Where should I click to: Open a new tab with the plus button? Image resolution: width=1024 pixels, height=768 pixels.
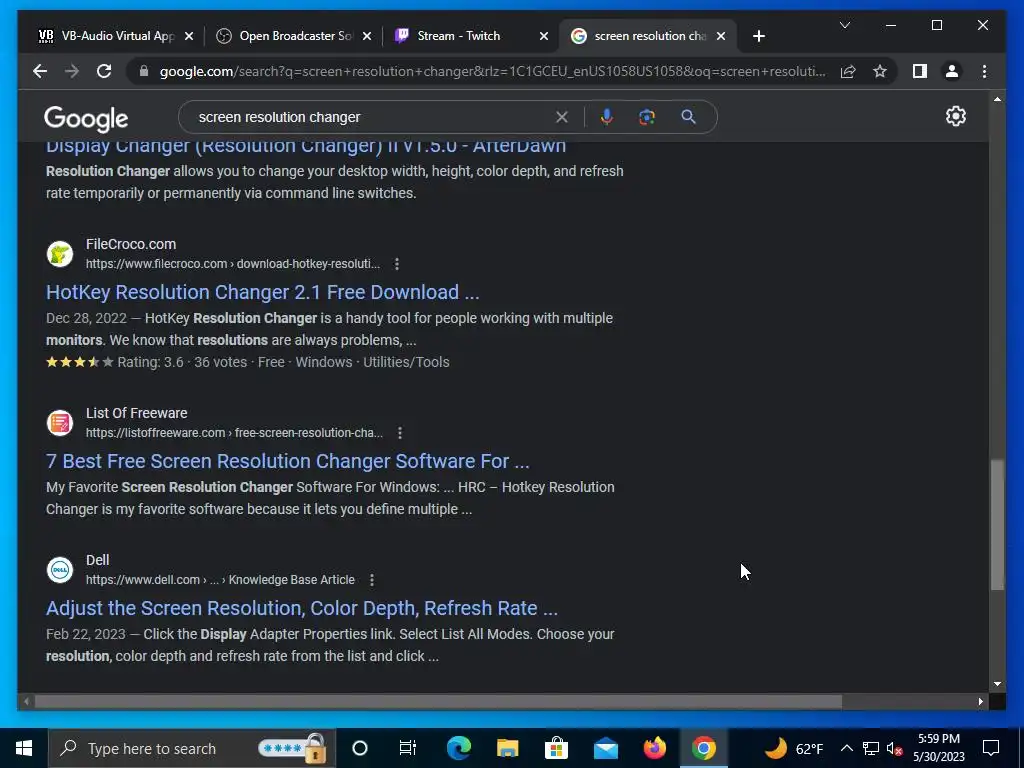[x=758, y=36]
